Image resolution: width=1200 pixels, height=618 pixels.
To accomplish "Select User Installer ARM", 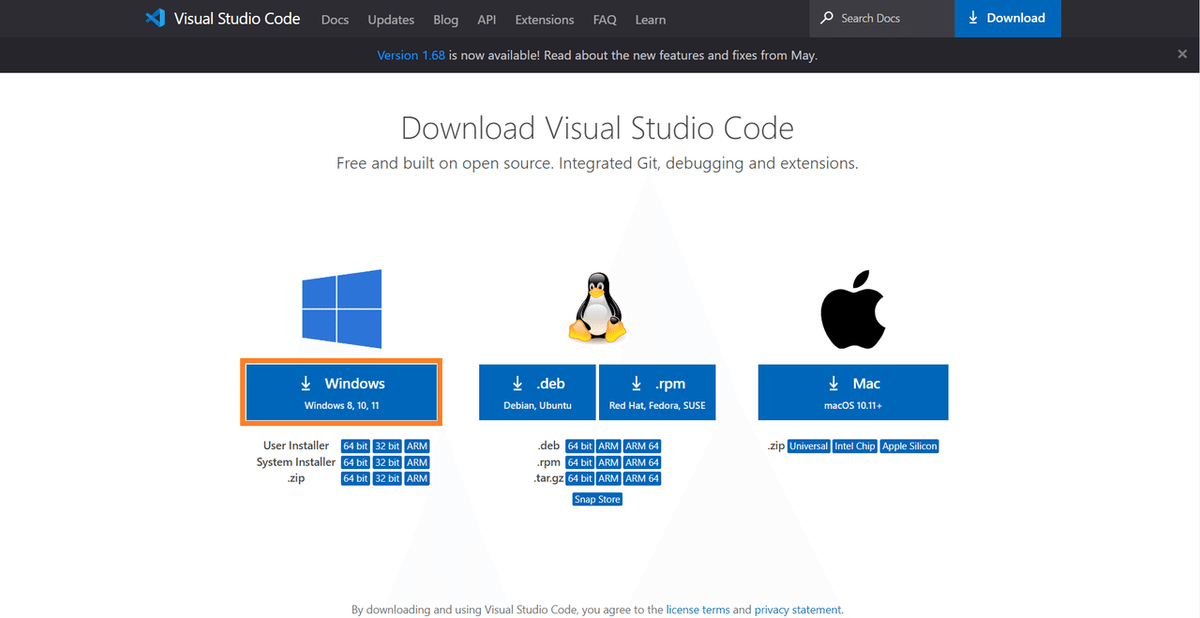I will (417, 446).
